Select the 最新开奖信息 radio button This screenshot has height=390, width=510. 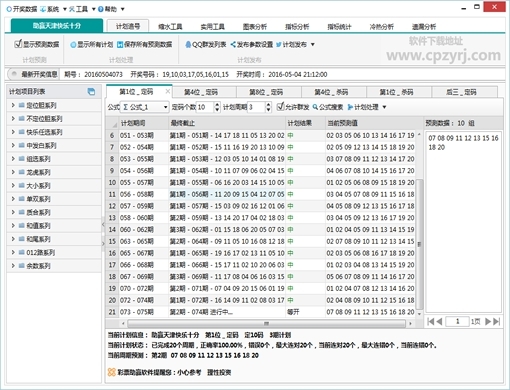[14, 74]
